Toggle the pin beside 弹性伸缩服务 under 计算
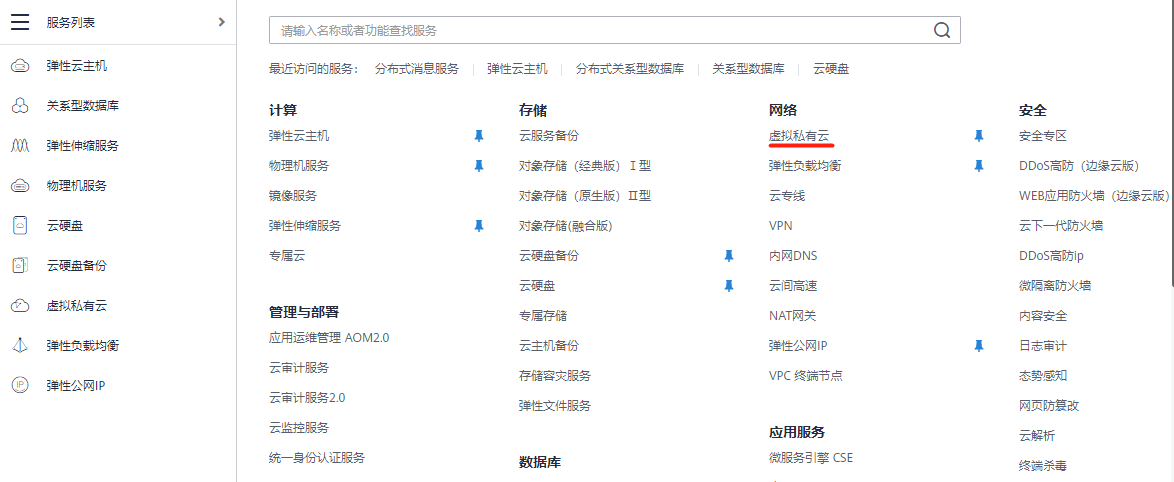This screenshot has height=482, width=1174. (x=479, y=226)
